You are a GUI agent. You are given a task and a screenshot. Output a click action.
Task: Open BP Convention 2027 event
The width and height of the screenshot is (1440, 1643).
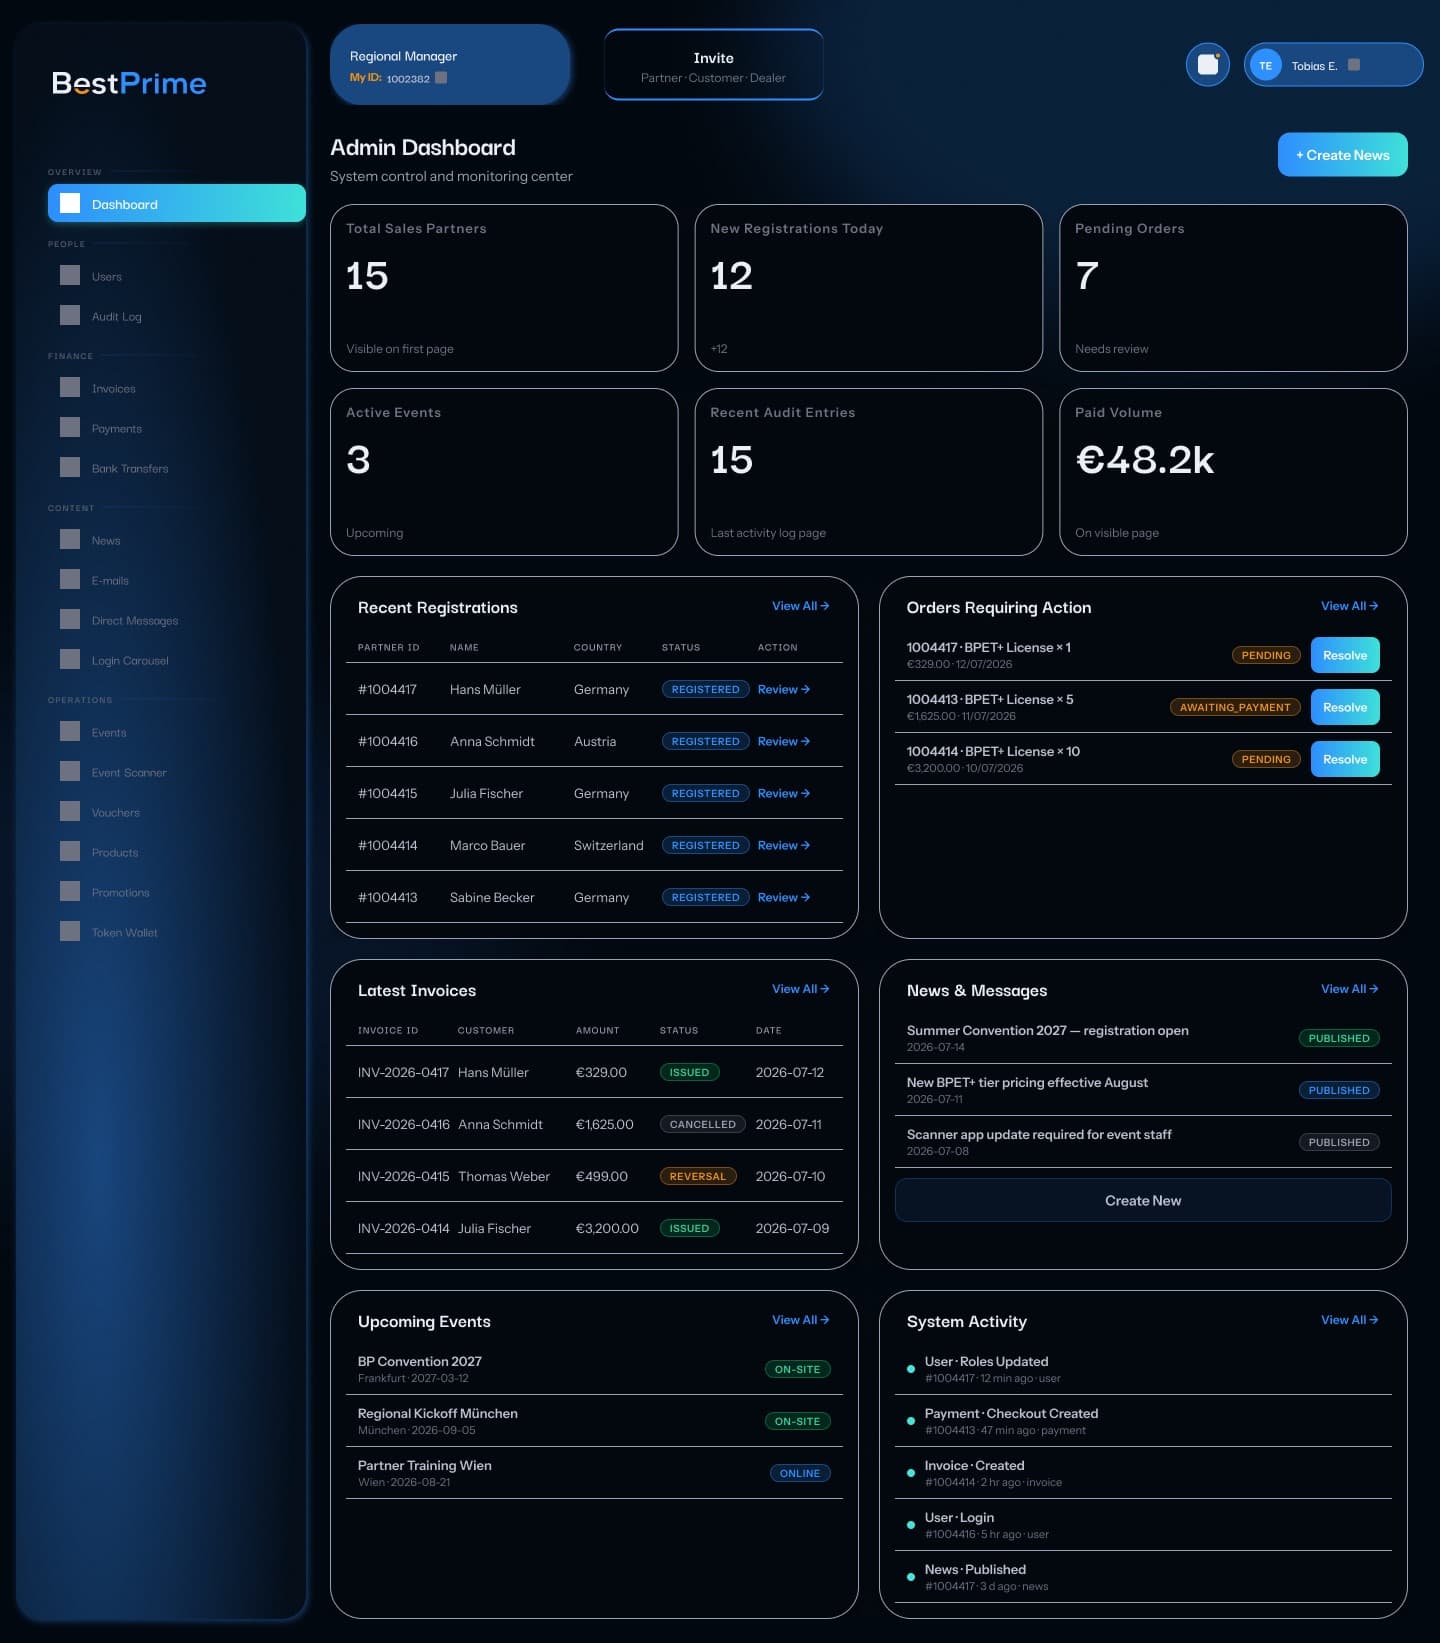[594, 1369]
